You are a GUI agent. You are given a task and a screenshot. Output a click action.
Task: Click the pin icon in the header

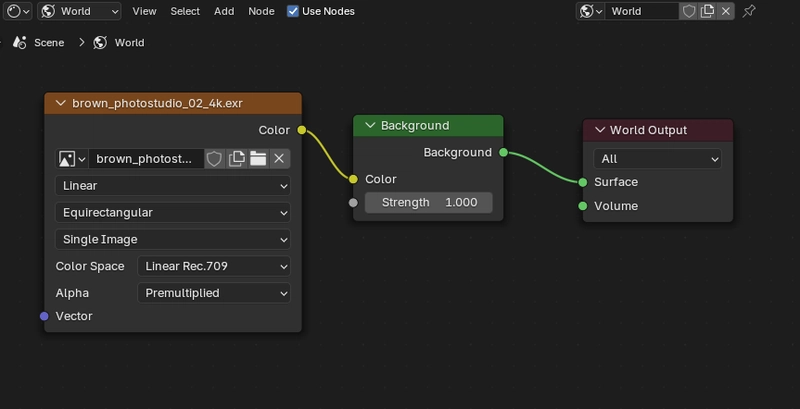point(748,11)
